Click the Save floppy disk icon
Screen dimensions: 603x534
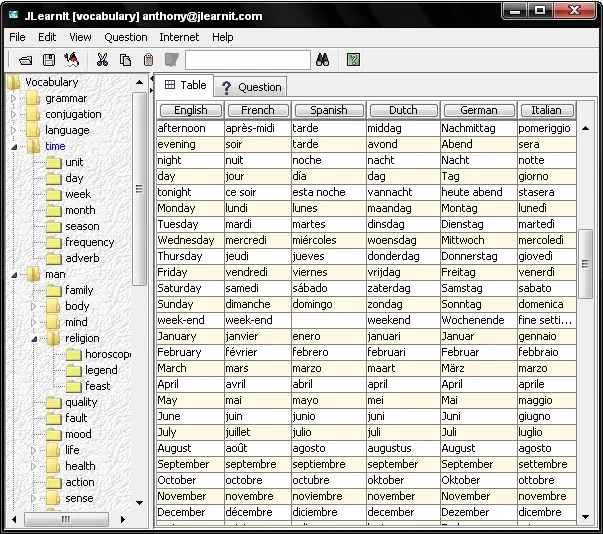coord(48,60)
